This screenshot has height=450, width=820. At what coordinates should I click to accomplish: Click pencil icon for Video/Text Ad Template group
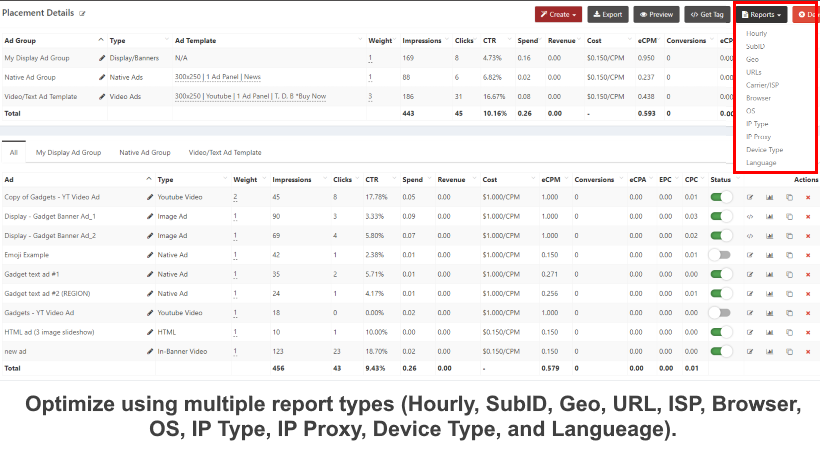click(x=101, y=97)
